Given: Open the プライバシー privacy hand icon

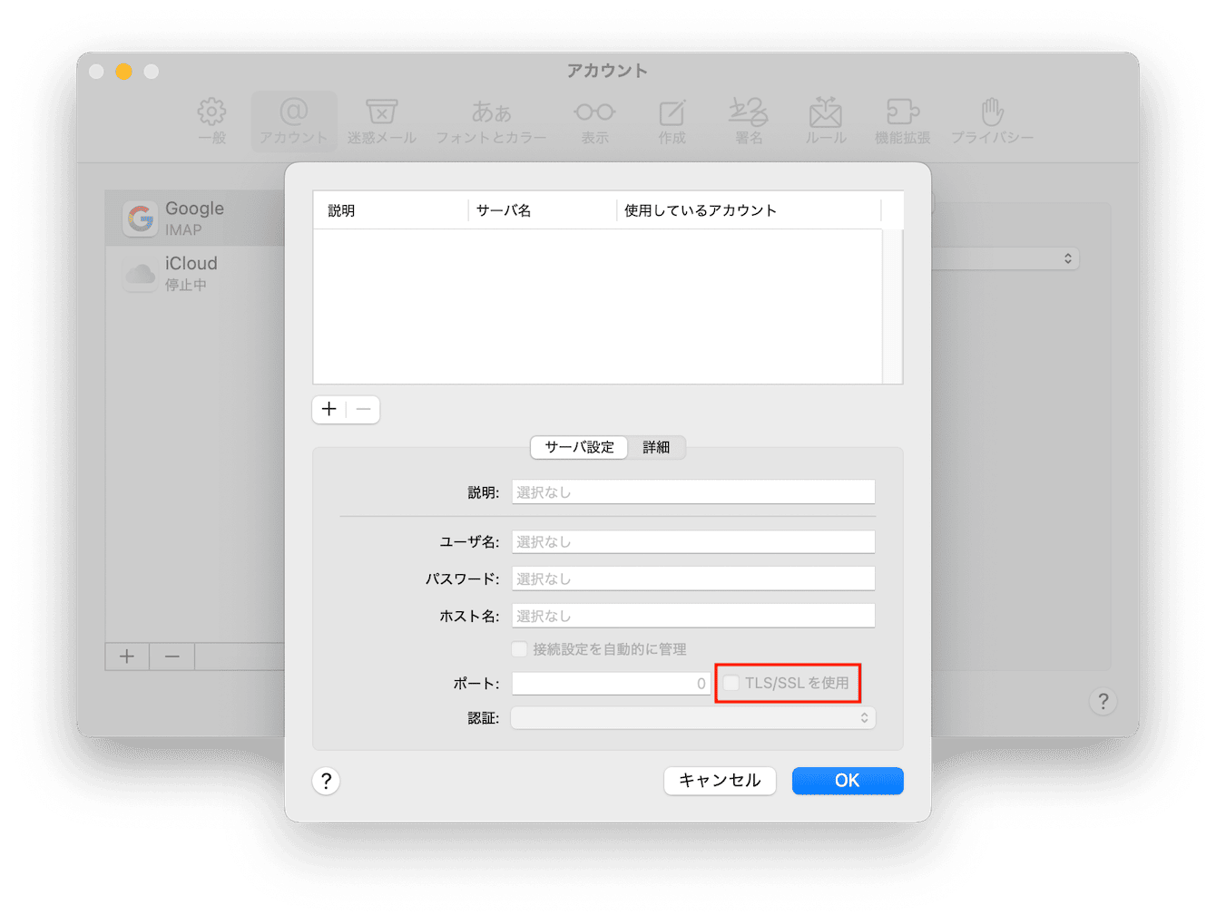Looking at the screenshot, I should click(x=991, y=112).
